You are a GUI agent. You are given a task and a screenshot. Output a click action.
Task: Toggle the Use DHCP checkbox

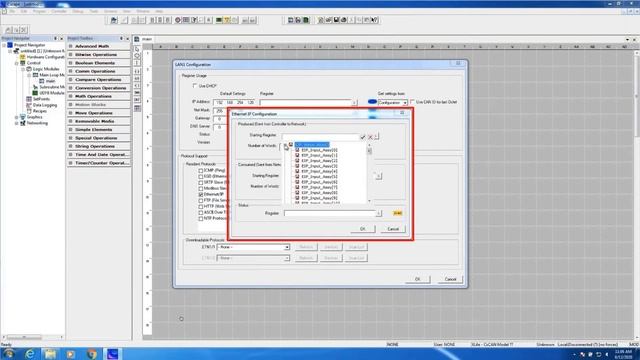(195, 86)
